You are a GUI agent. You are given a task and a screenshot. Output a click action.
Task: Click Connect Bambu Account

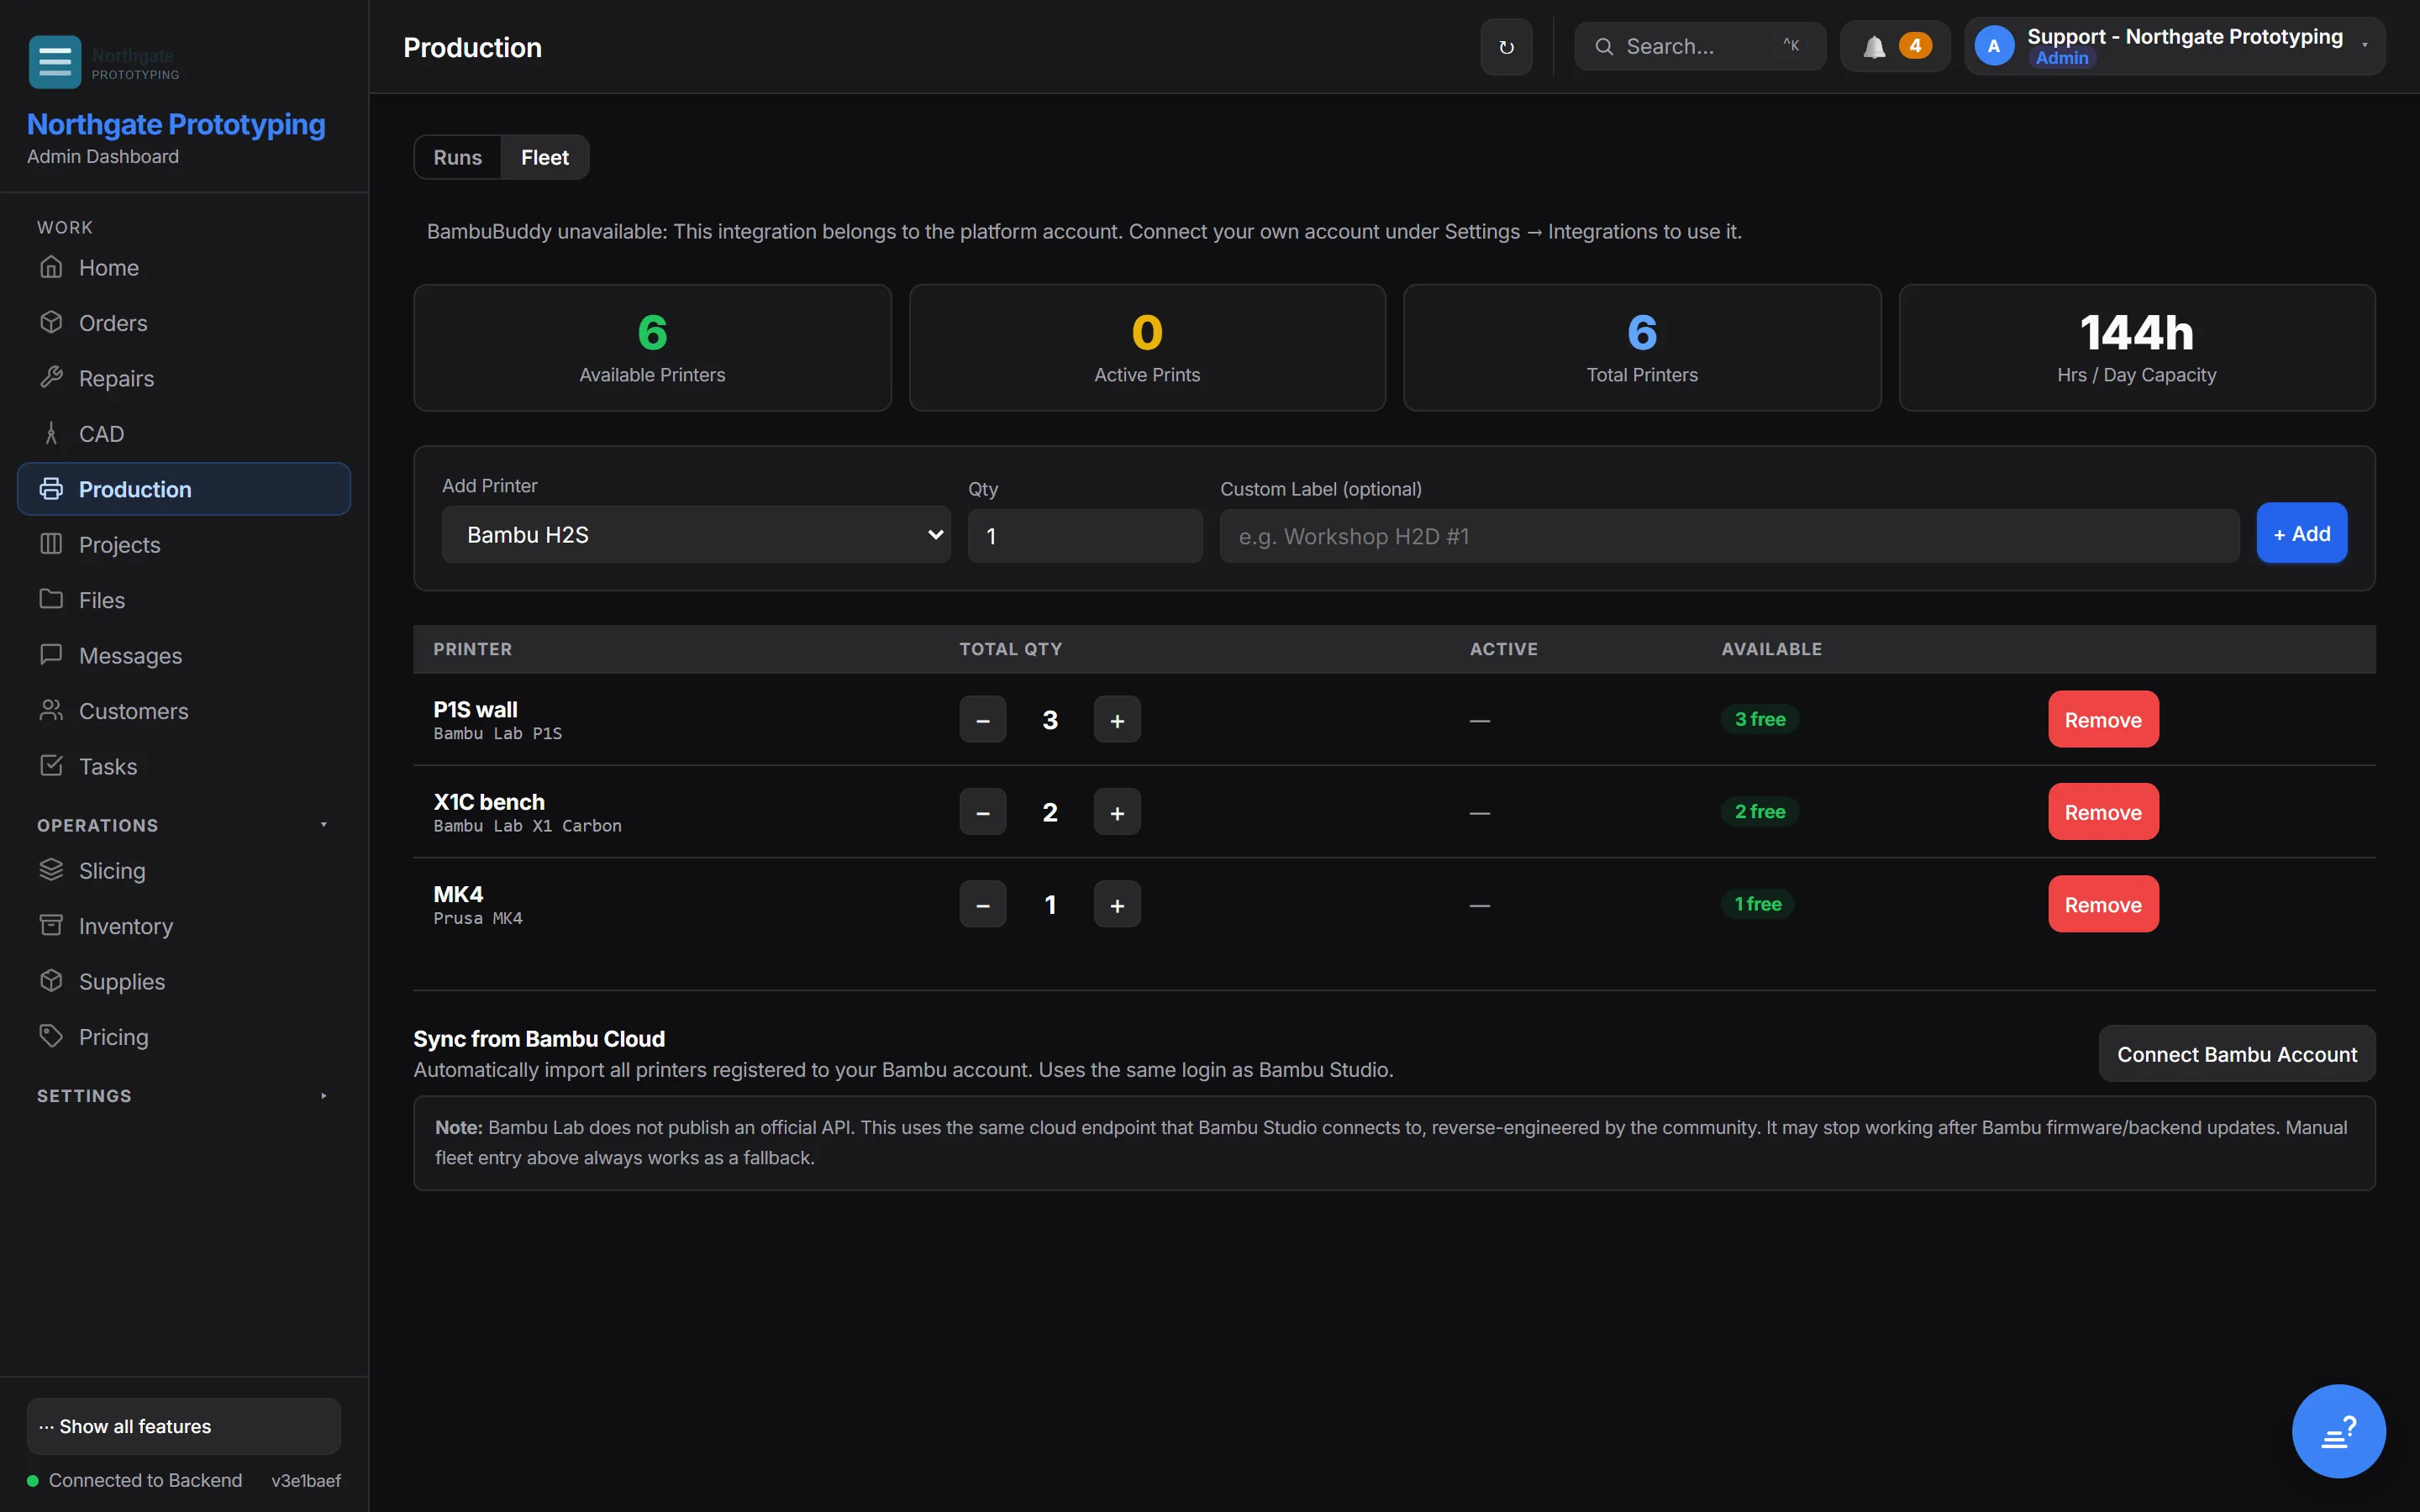click(x=2237, y=1054)
